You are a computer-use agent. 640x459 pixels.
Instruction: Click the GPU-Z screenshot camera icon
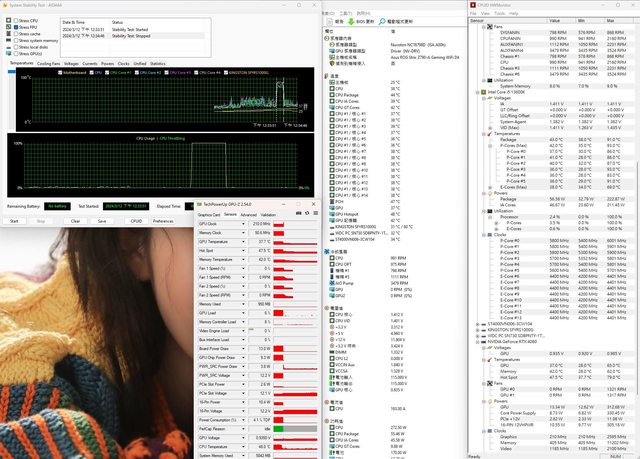pyautogui.click(x=296, y=214)
